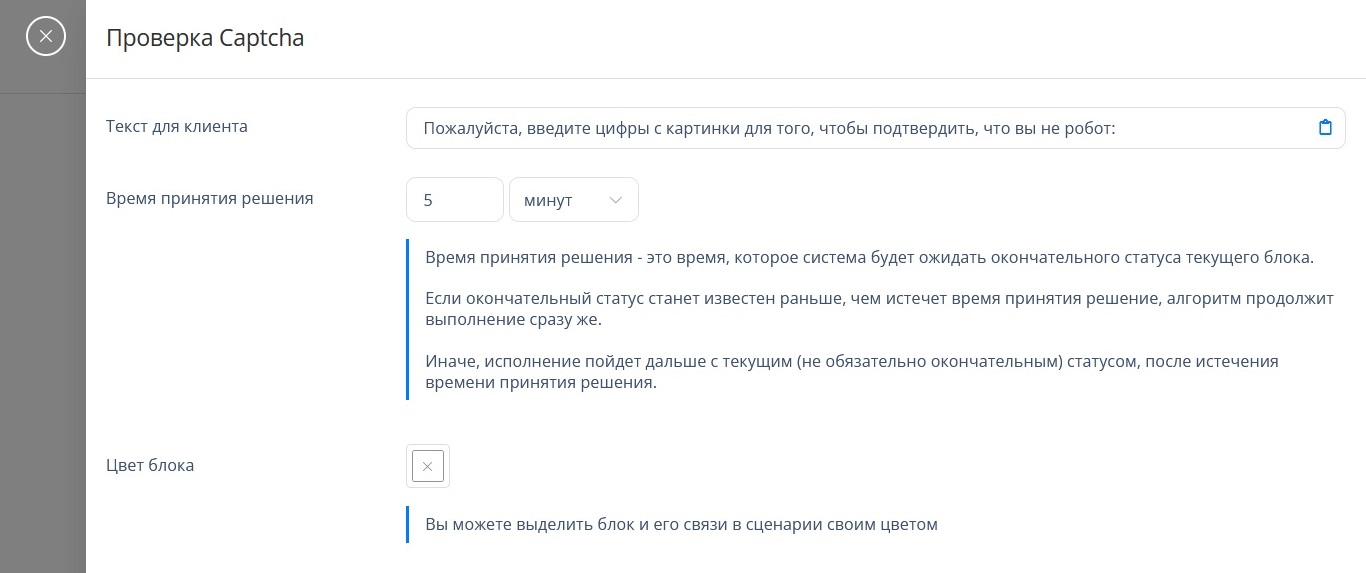Click the blue bar beside the decision time note
This screenshot has height=573, width=1366.
coord(408,320)
